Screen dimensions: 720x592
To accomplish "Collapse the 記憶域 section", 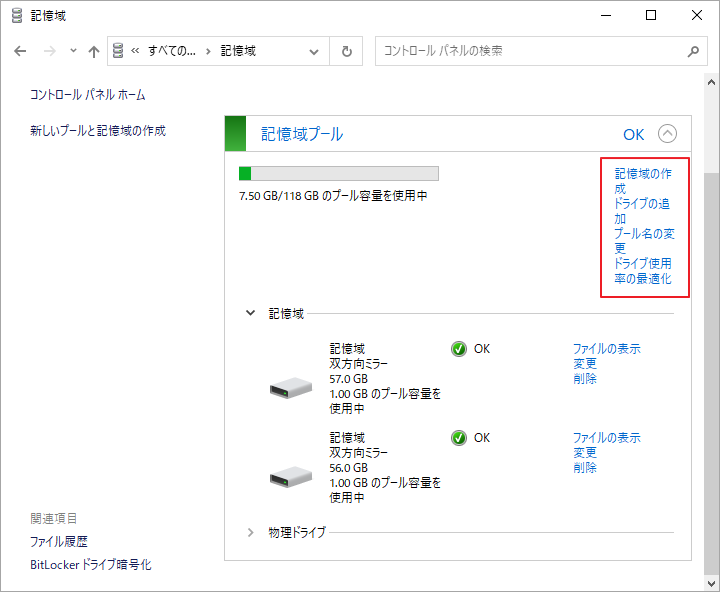I will click(251, 313).
